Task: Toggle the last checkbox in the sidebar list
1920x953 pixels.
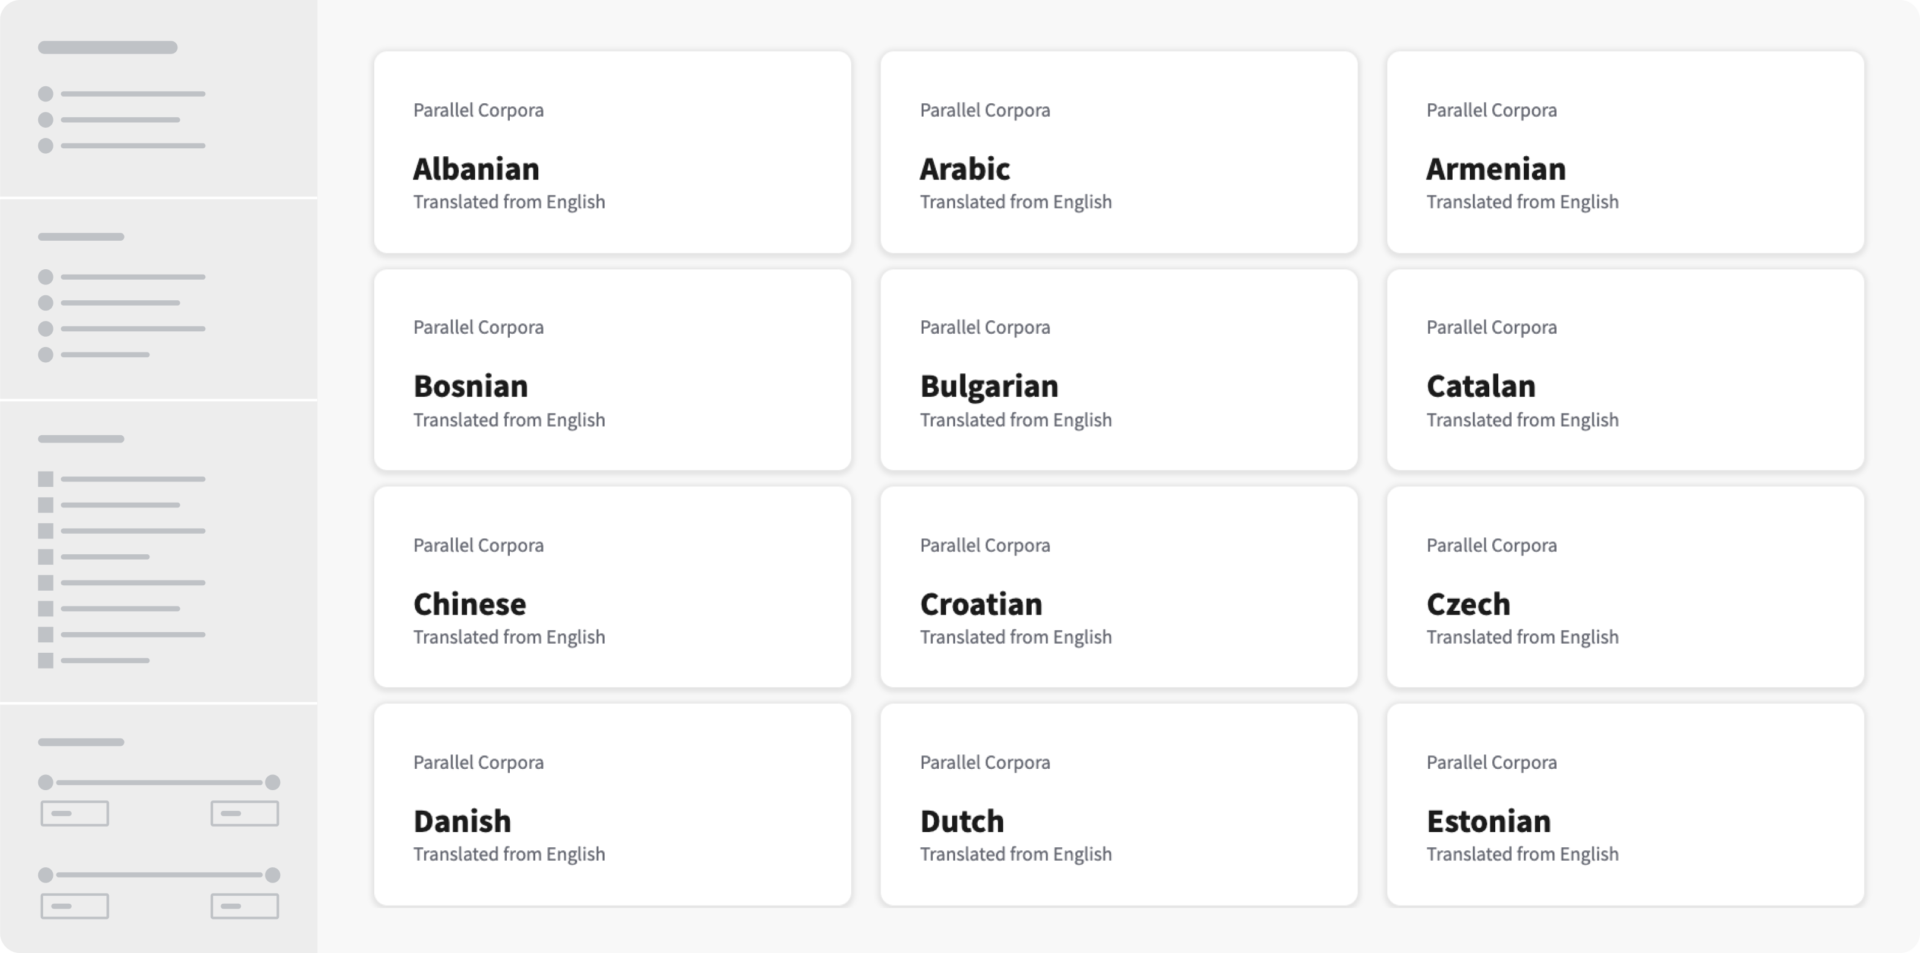Action: [45, 659]
